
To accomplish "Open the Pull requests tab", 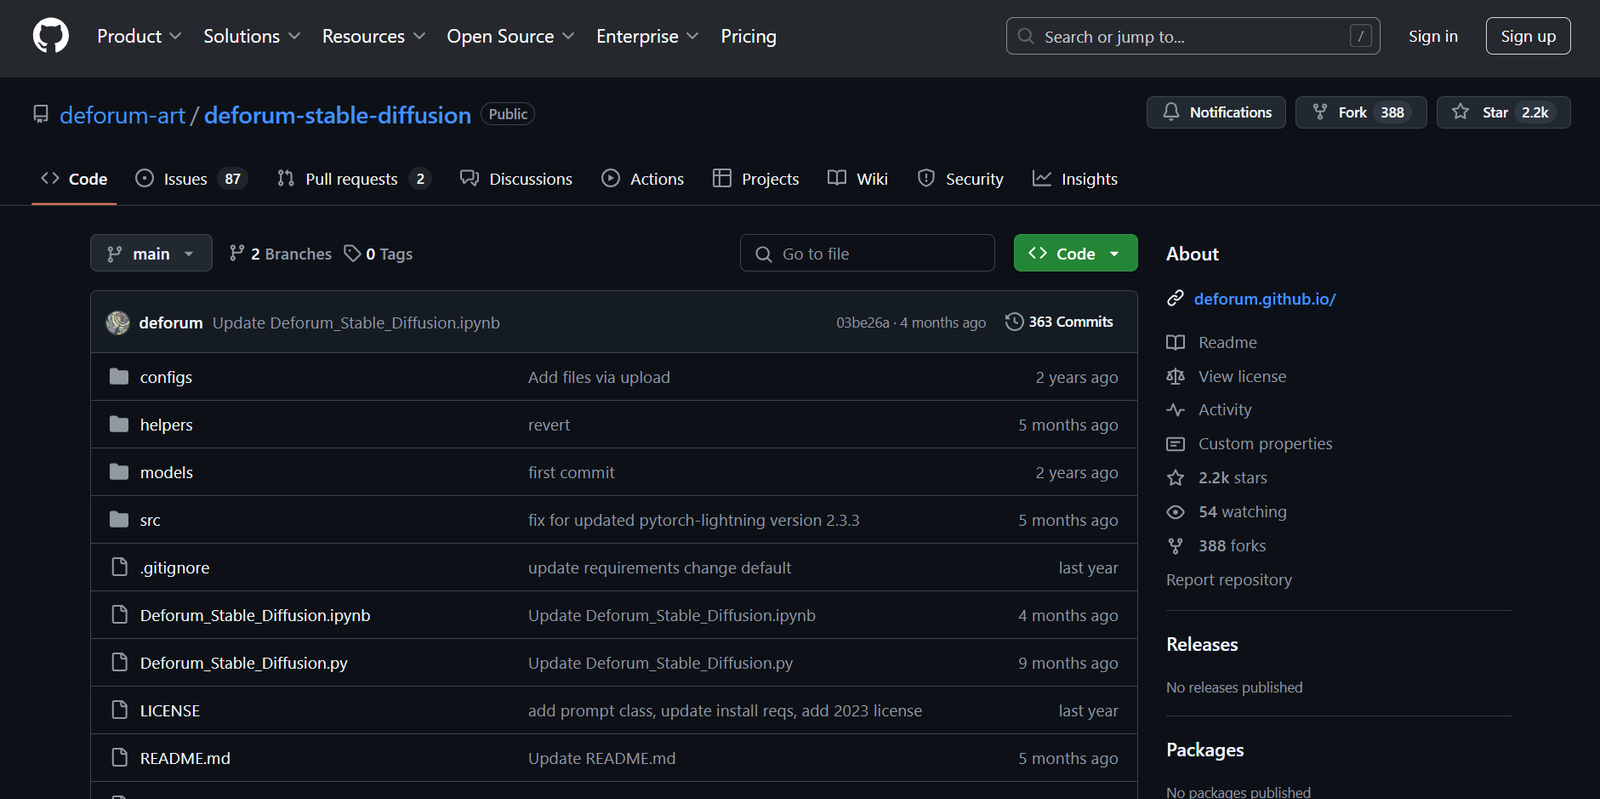I will point(351,179).
